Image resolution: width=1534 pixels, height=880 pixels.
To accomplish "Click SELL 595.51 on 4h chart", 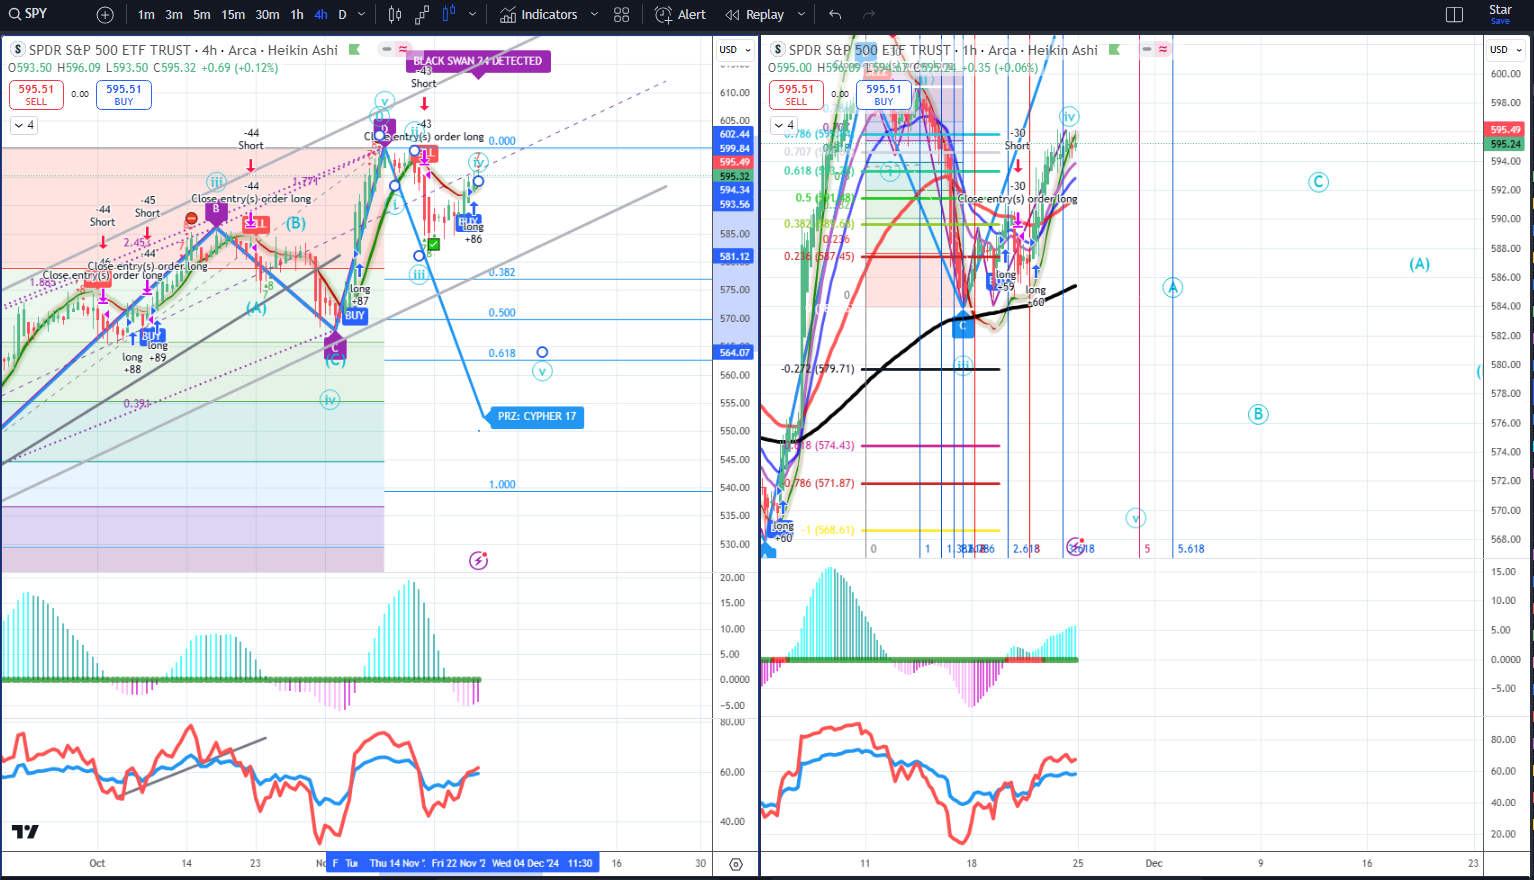I will coord(36,95).
